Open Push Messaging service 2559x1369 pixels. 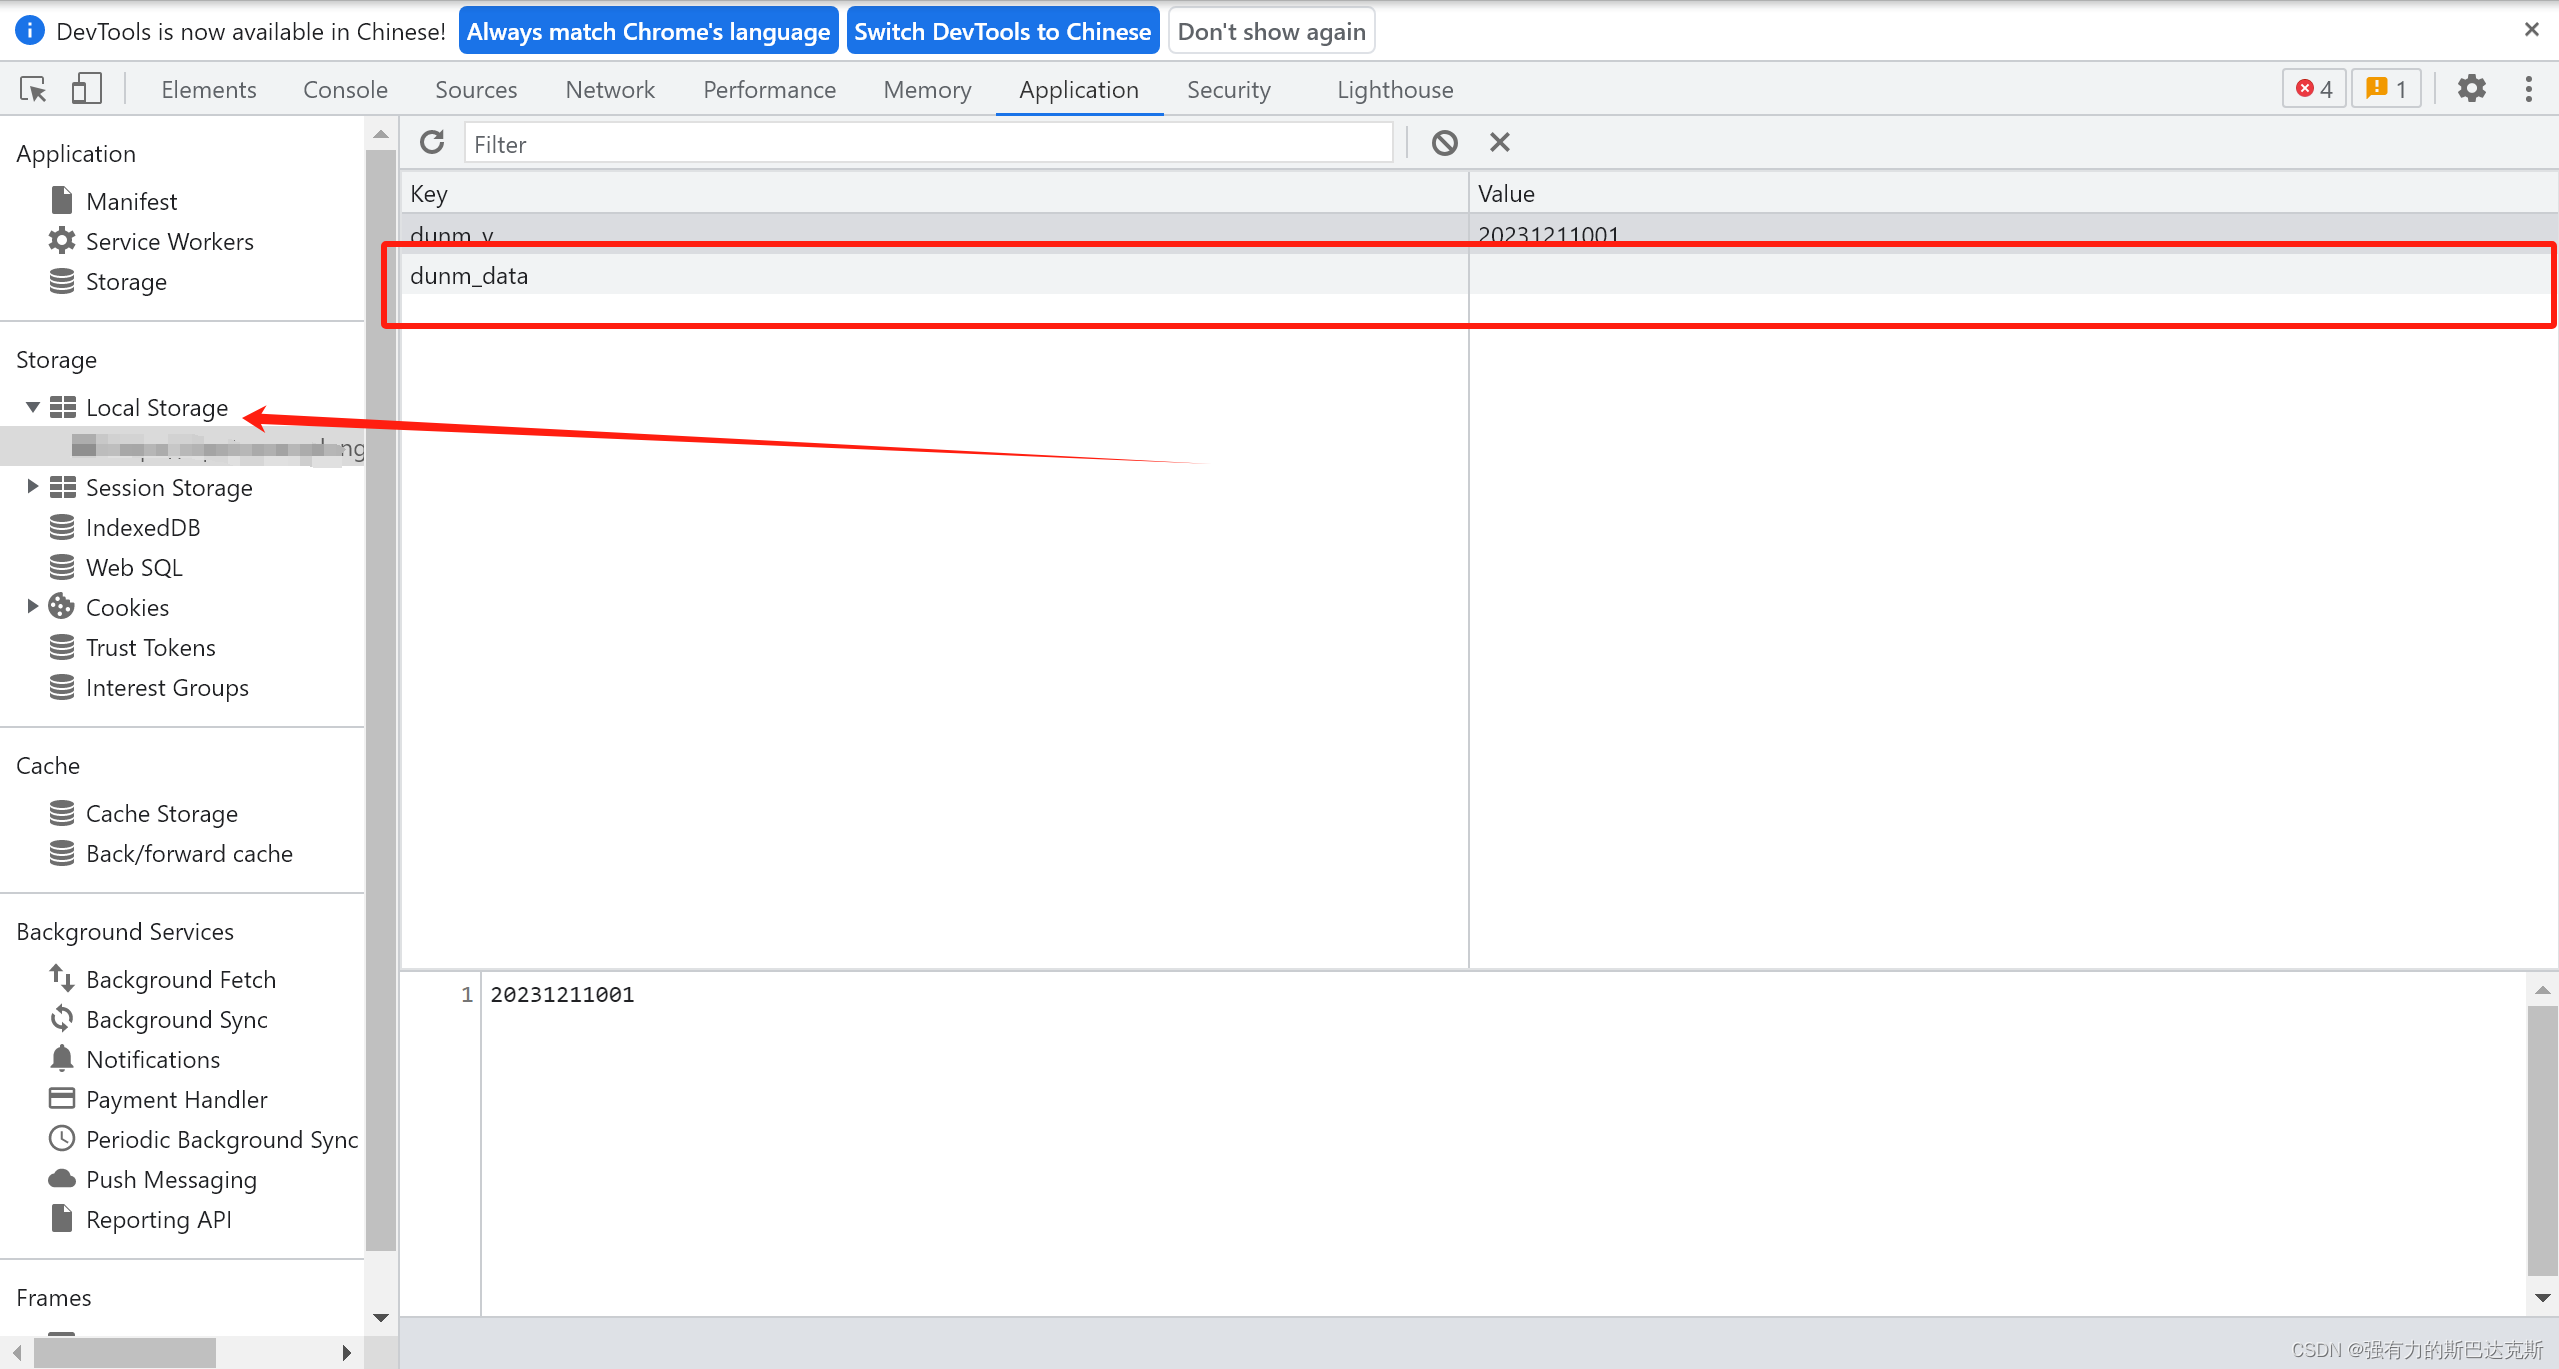tap(171, 1179)
